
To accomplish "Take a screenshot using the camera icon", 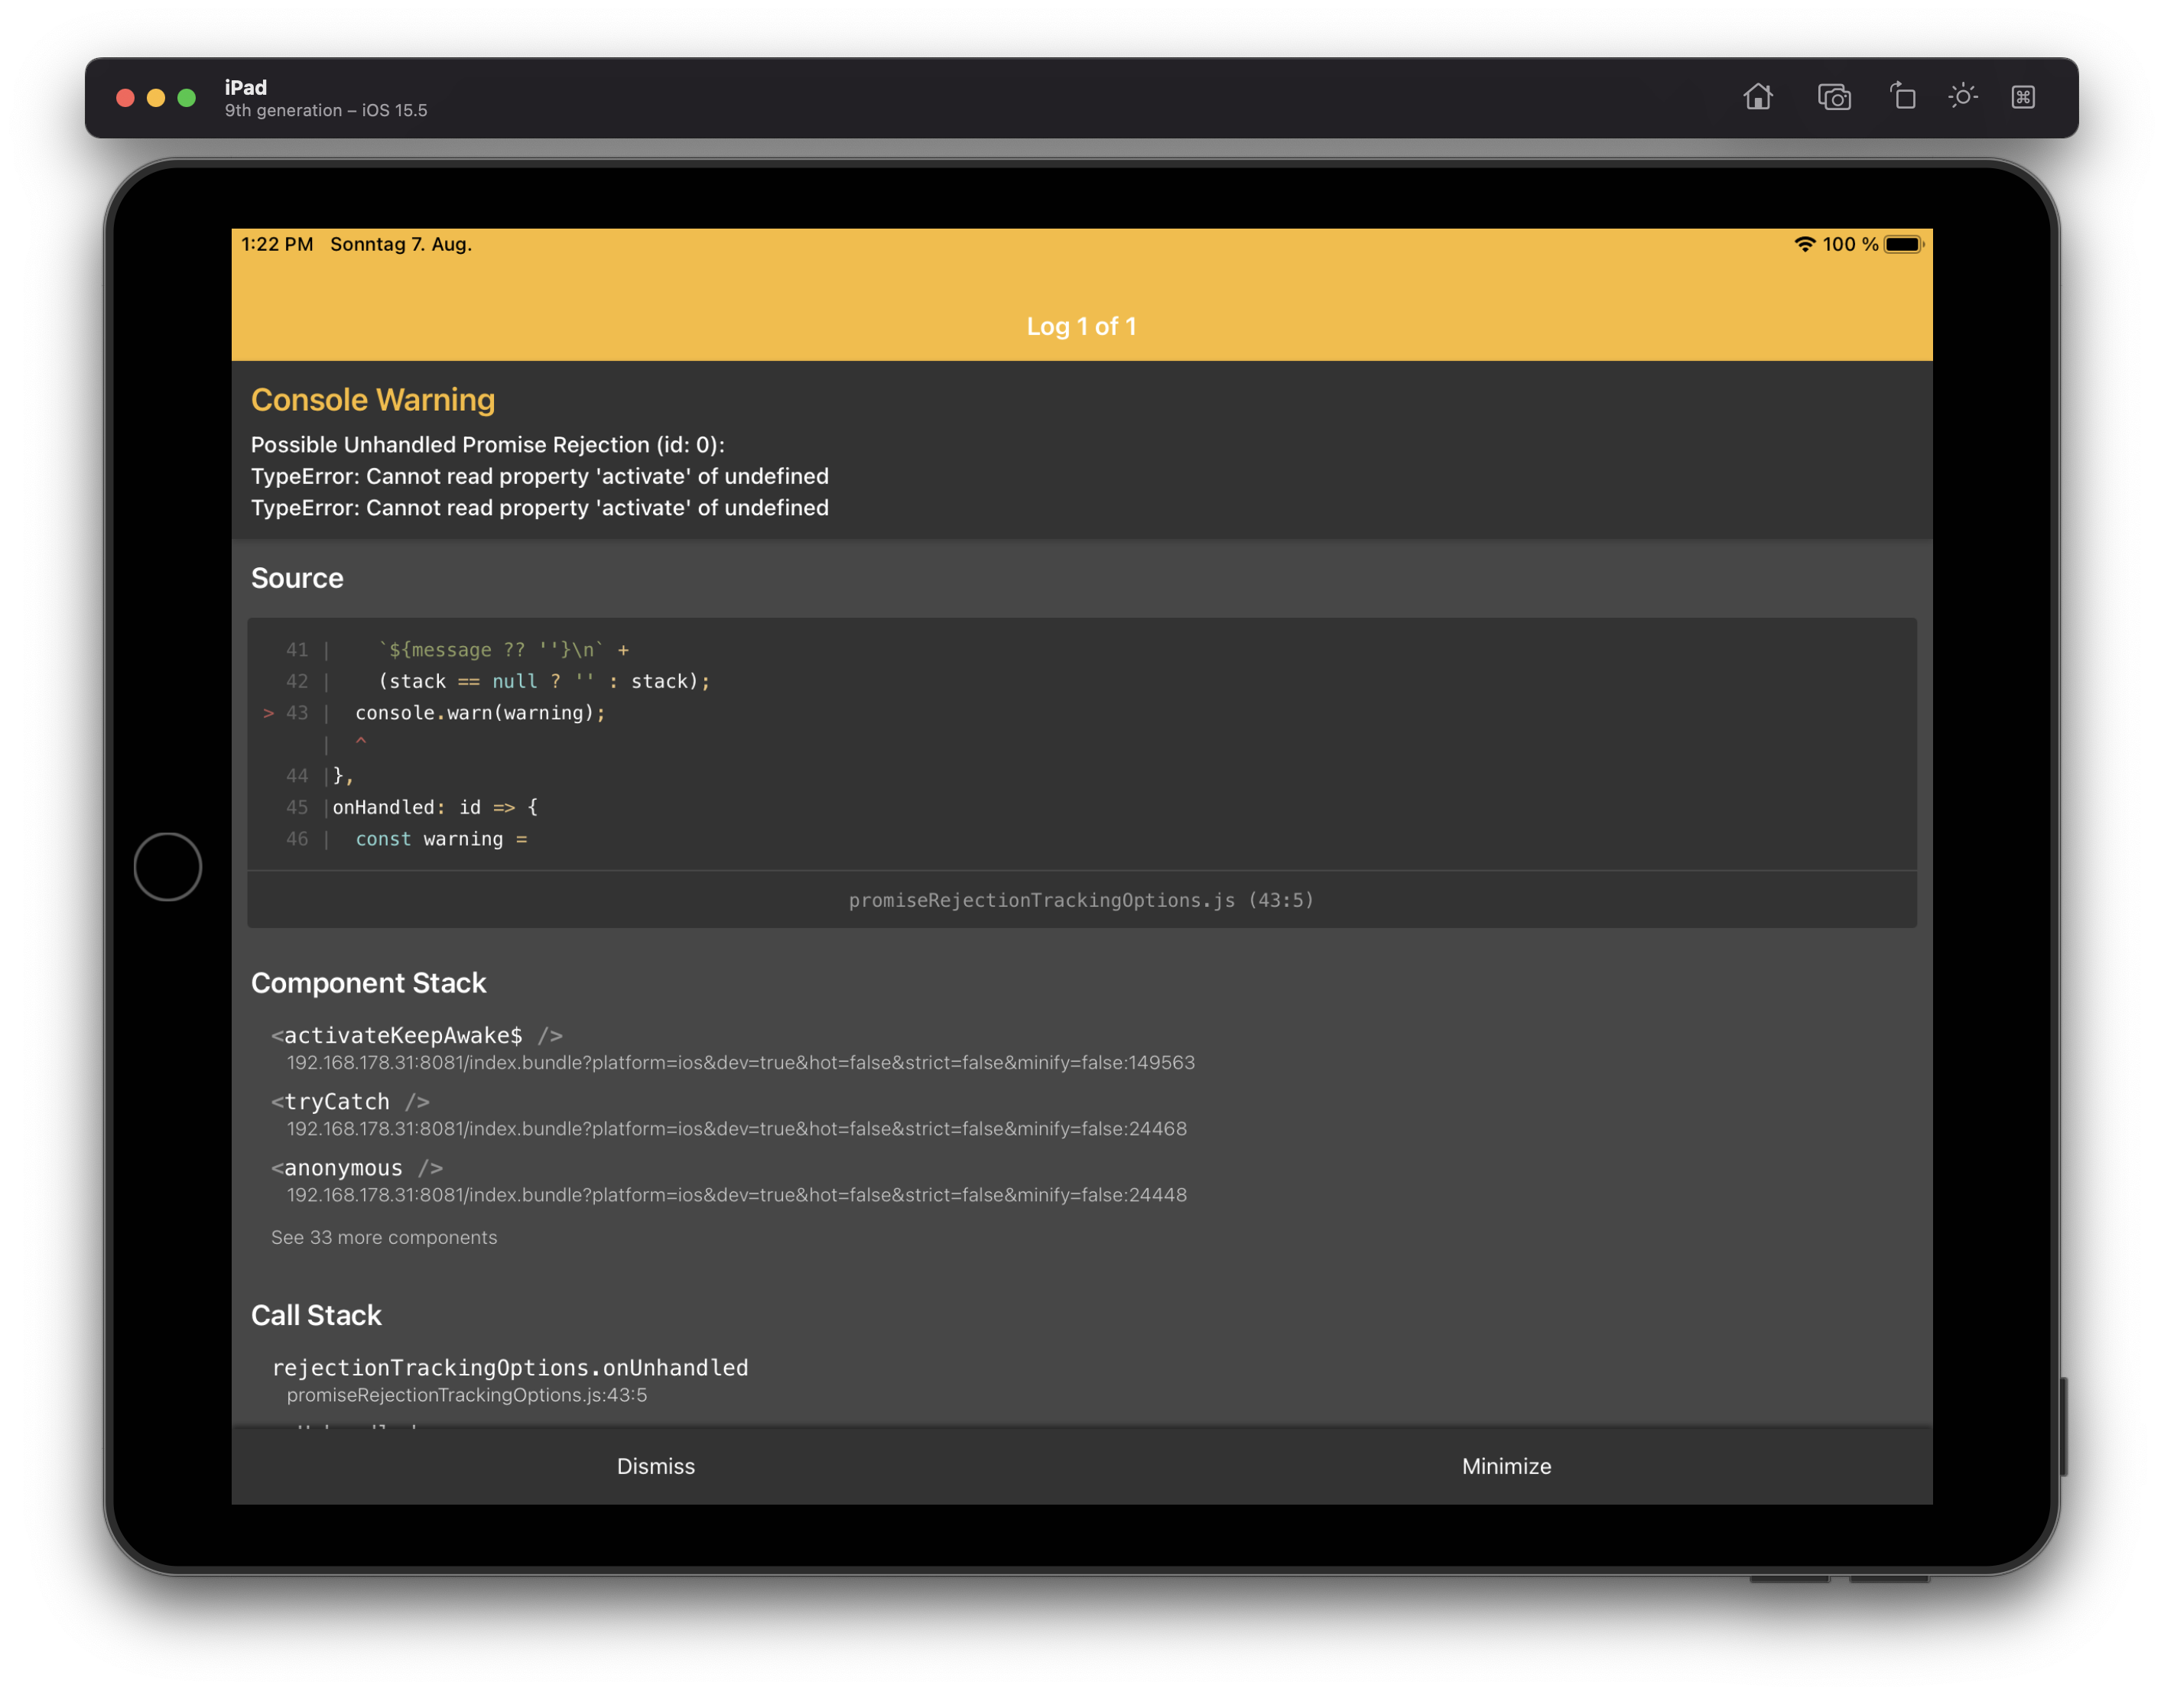I will pyautogui.click(x=1835, y=96).
